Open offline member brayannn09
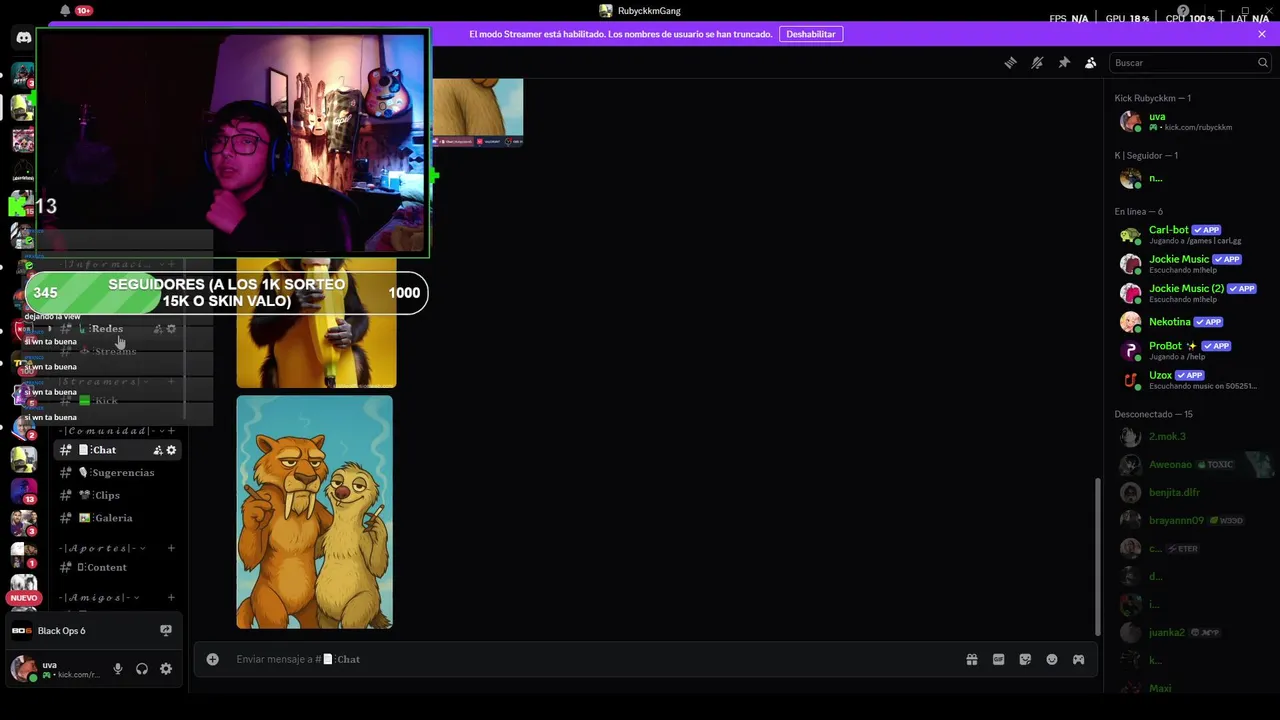This screenshot has height=720, width=1280. 1190,521
